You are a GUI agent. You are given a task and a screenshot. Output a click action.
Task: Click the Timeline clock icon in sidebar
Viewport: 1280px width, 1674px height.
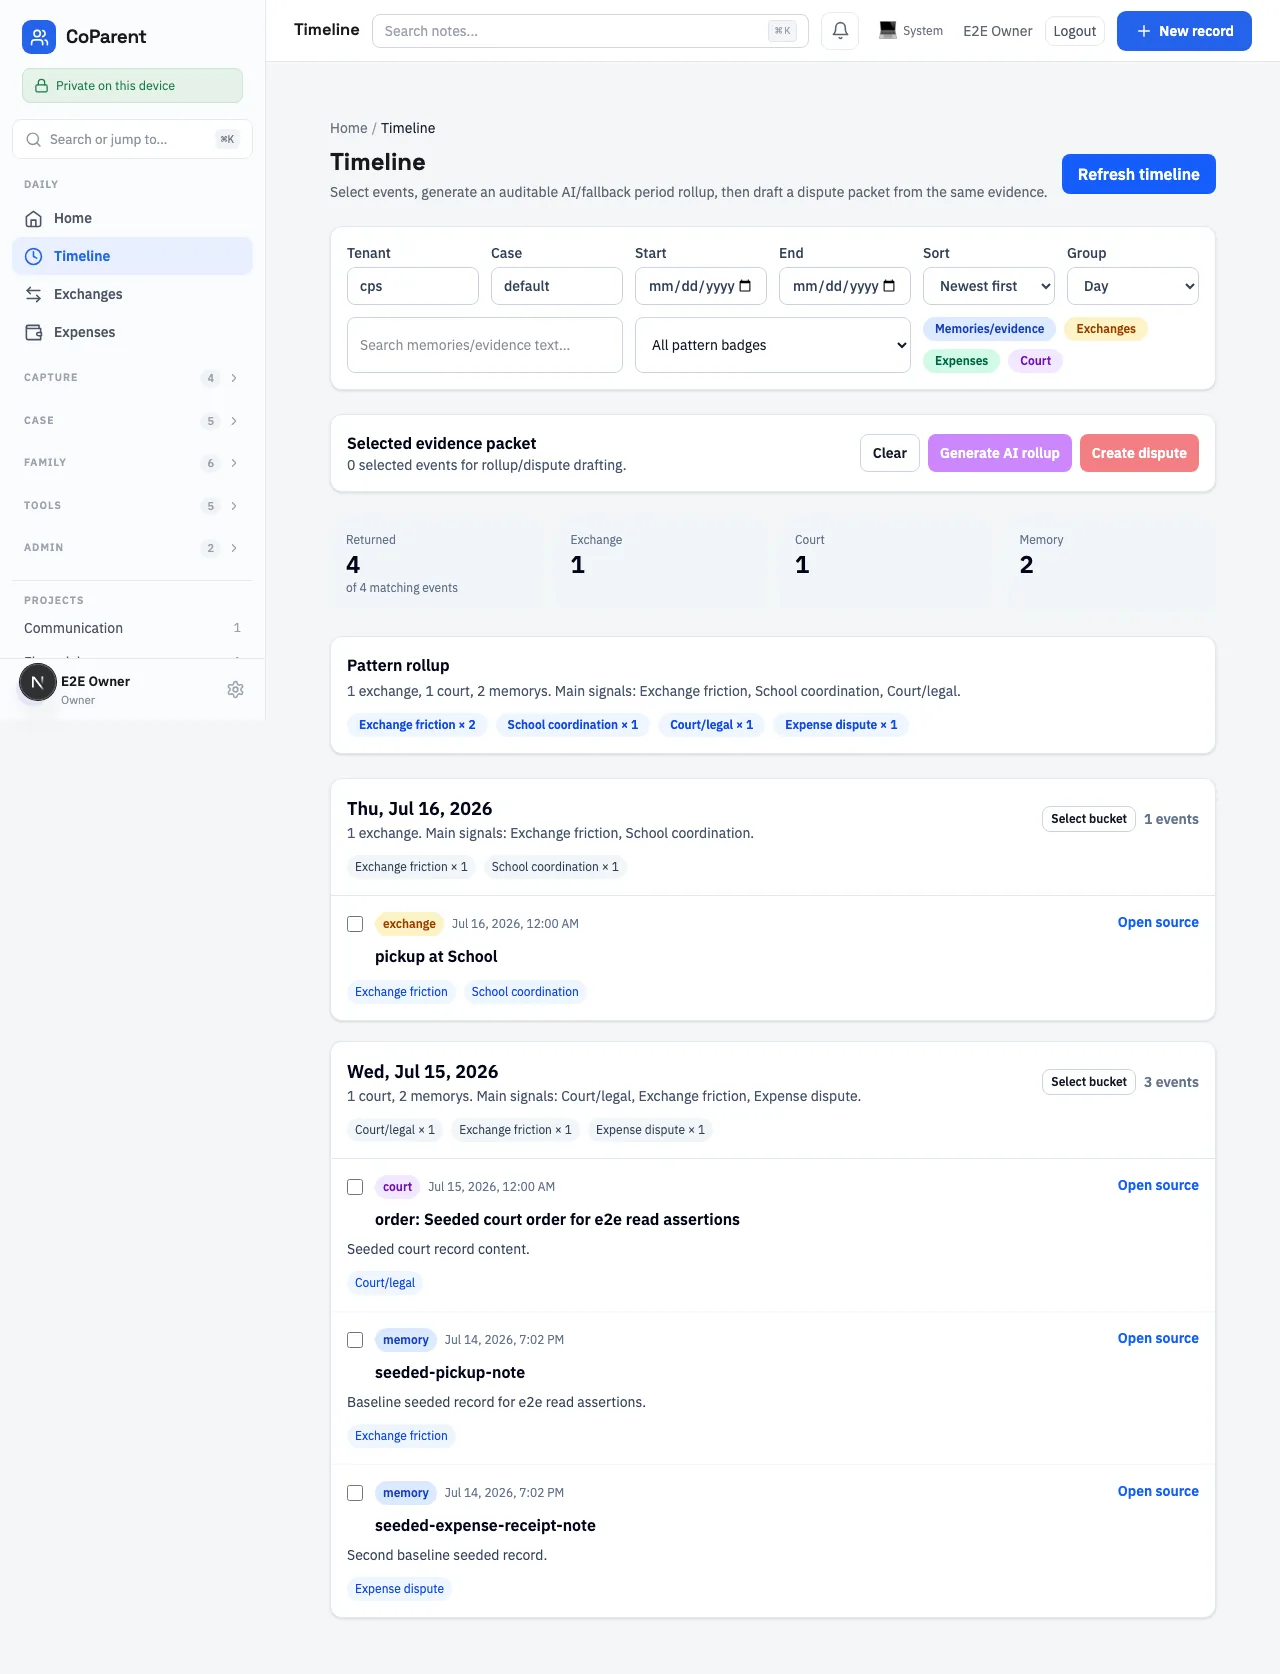[34, 256]
